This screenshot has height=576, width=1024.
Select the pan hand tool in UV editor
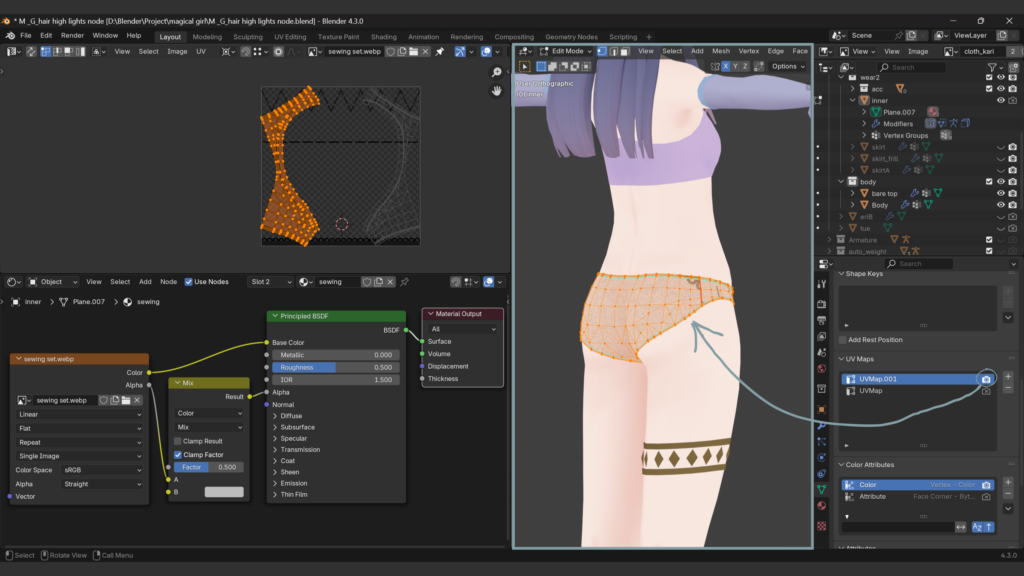pyautogui.click(x=497, y=91)
